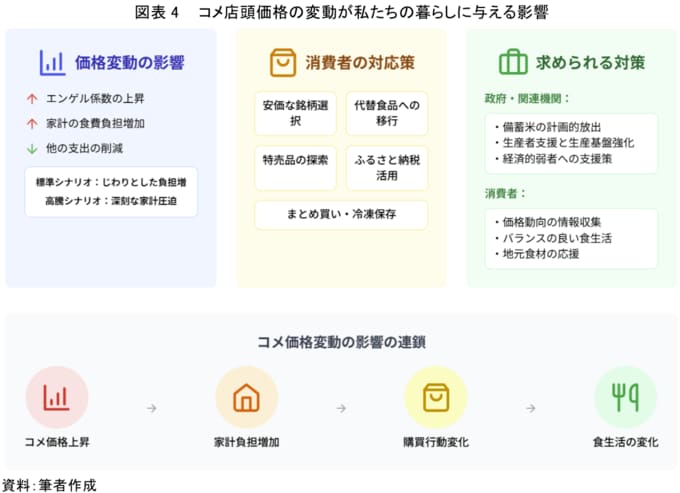Click the green fork and knife icon
680x493 pixels.
(625, 397)
